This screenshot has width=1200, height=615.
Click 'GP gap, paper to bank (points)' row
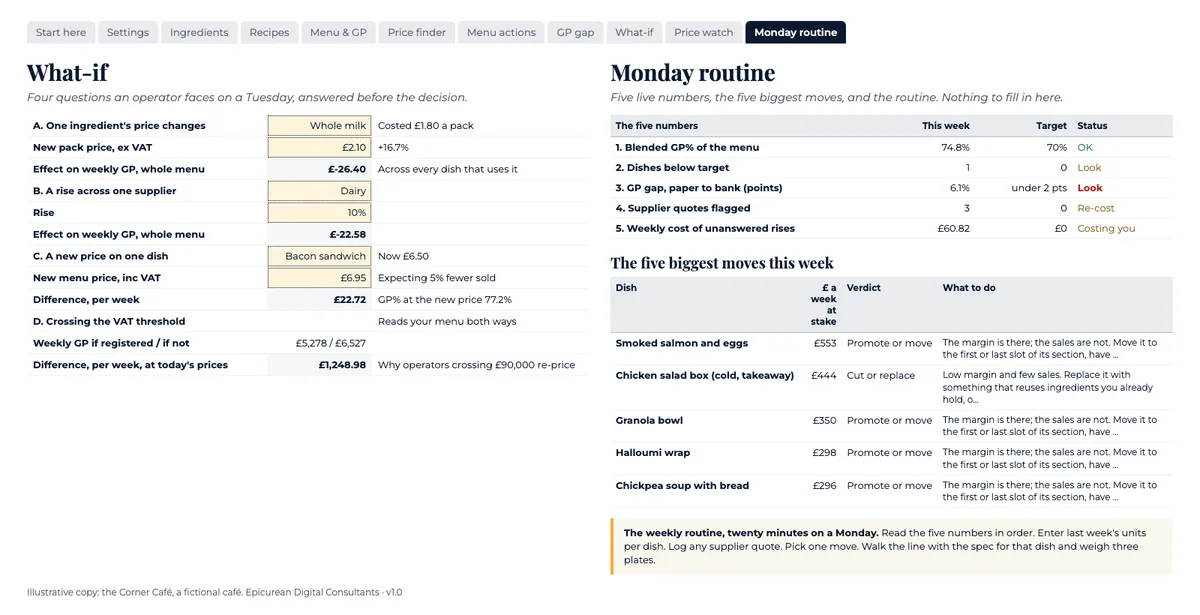pyautogui.click(x=891, y=188)
